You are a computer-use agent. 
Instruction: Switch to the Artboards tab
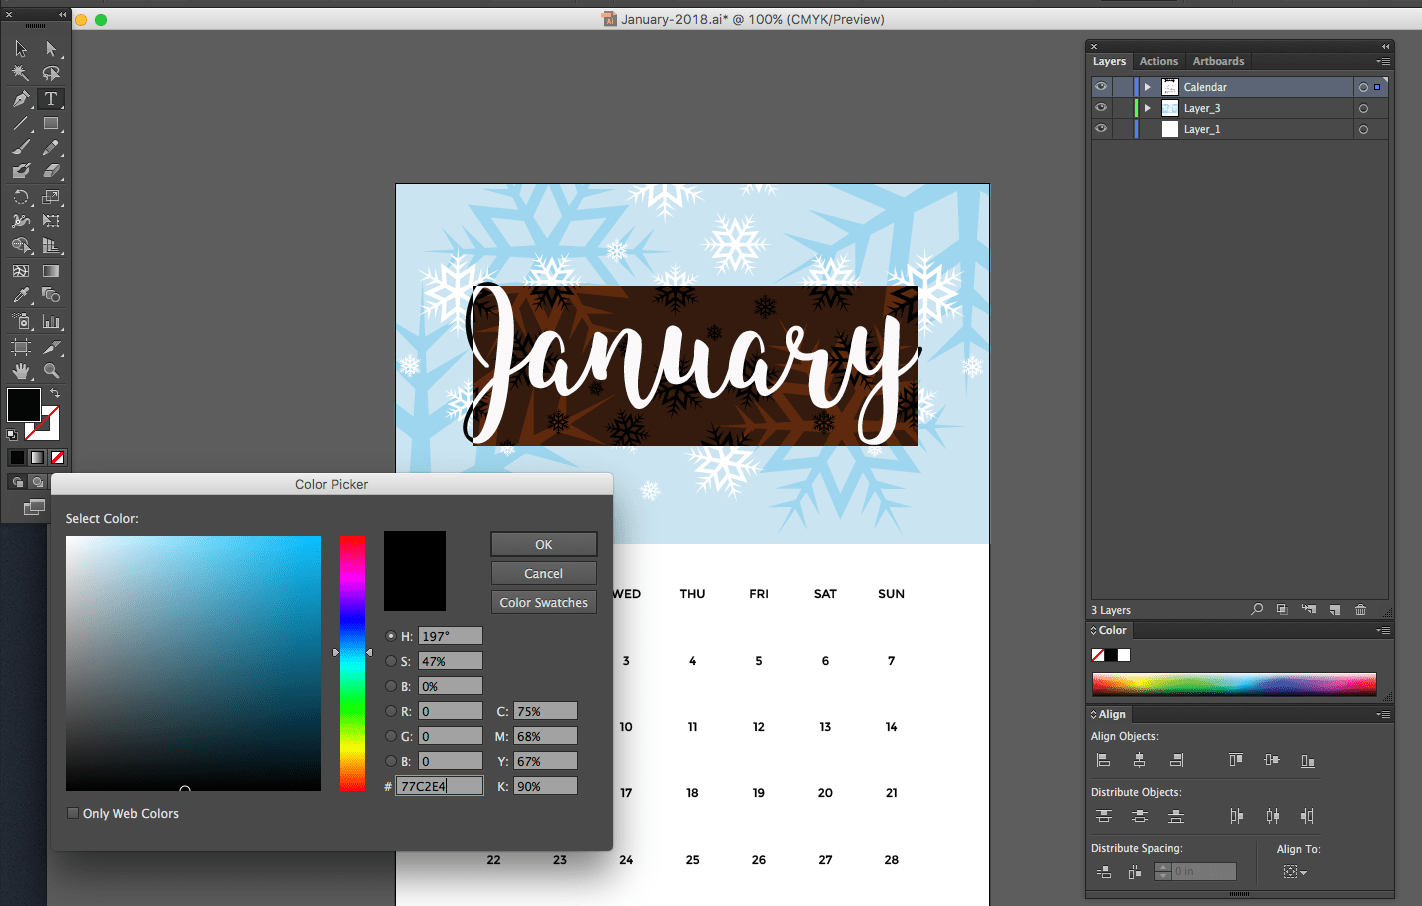coord(1218,61)
